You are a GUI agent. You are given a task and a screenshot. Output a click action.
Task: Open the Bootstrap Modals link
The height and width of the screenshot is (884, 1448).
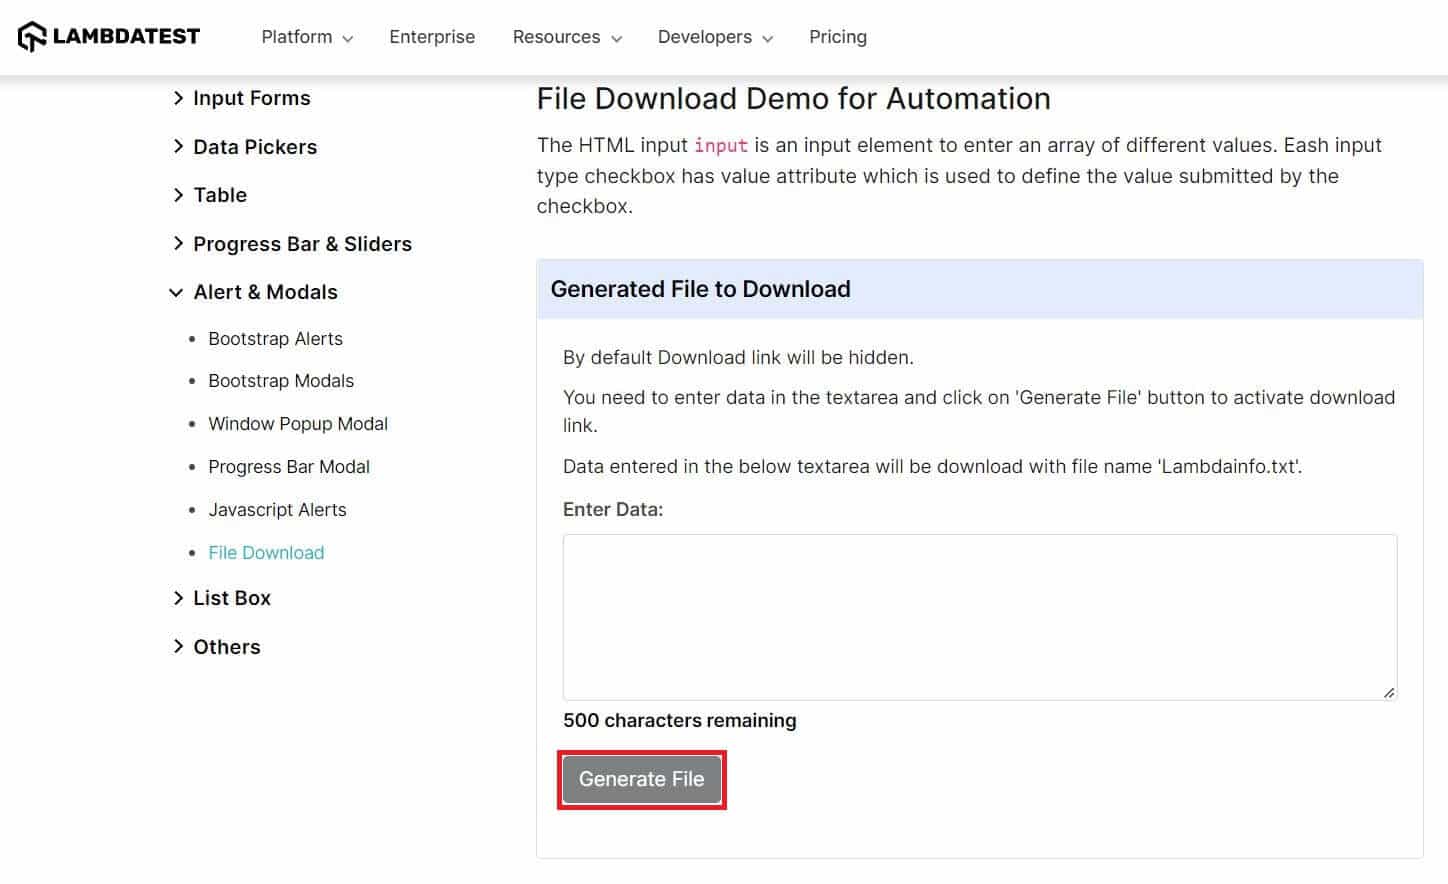[281, 381]
